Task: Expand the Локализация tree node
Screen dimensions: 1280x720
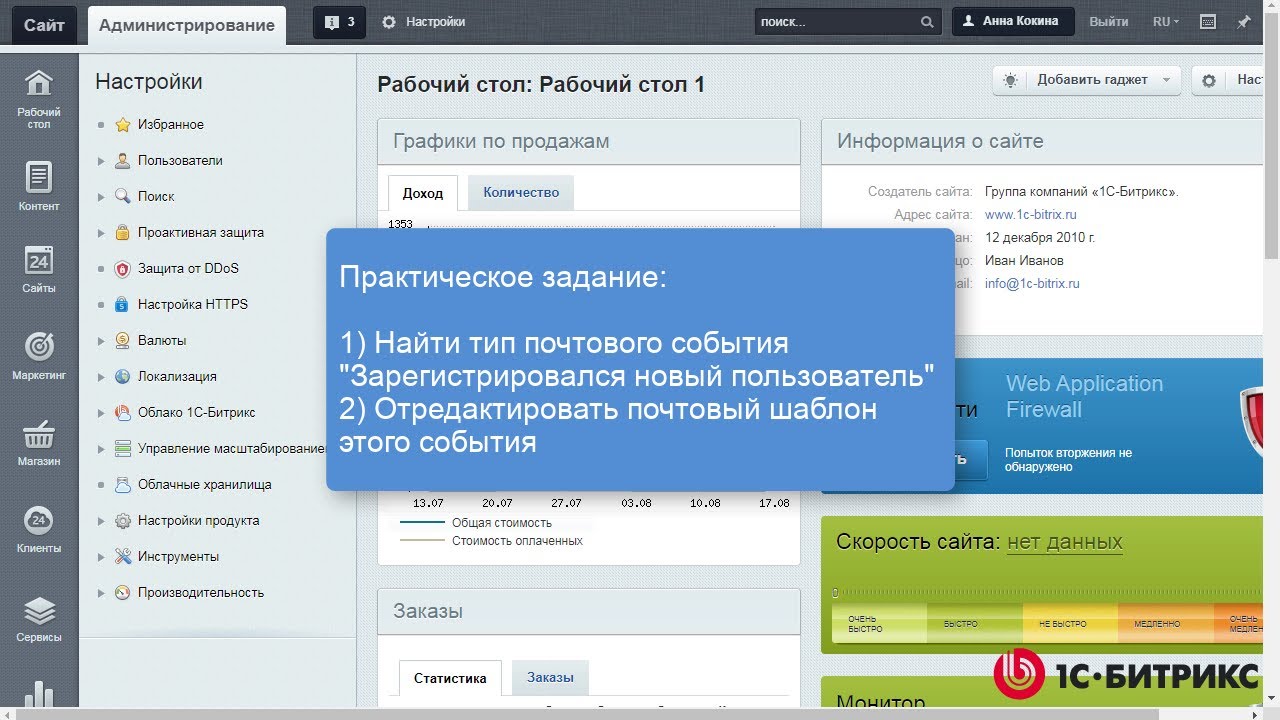Action: click(101, 377)
